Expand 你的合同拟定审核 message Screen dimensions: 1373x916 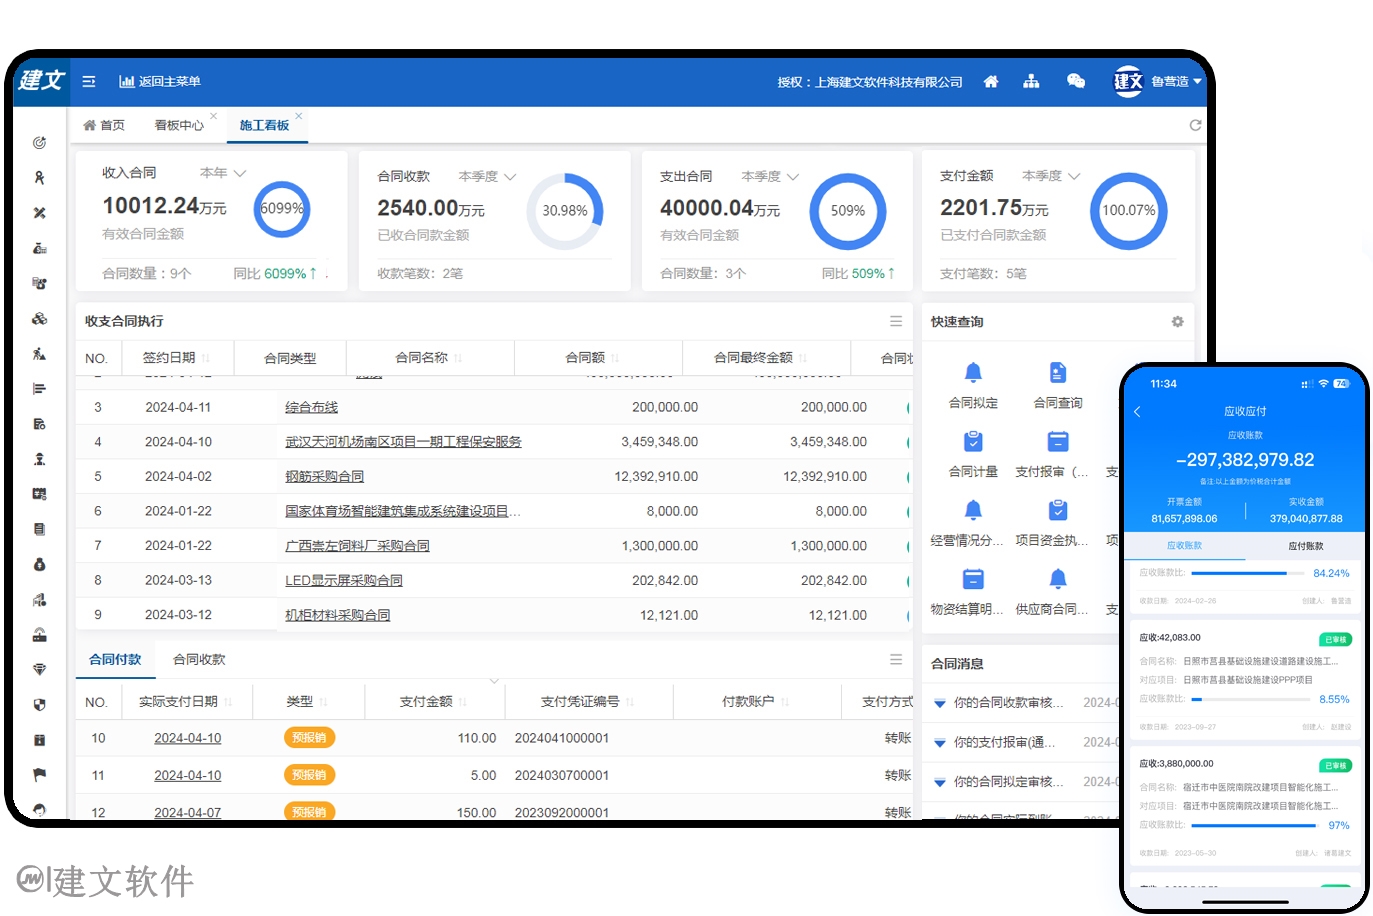[x=940, y=782]
